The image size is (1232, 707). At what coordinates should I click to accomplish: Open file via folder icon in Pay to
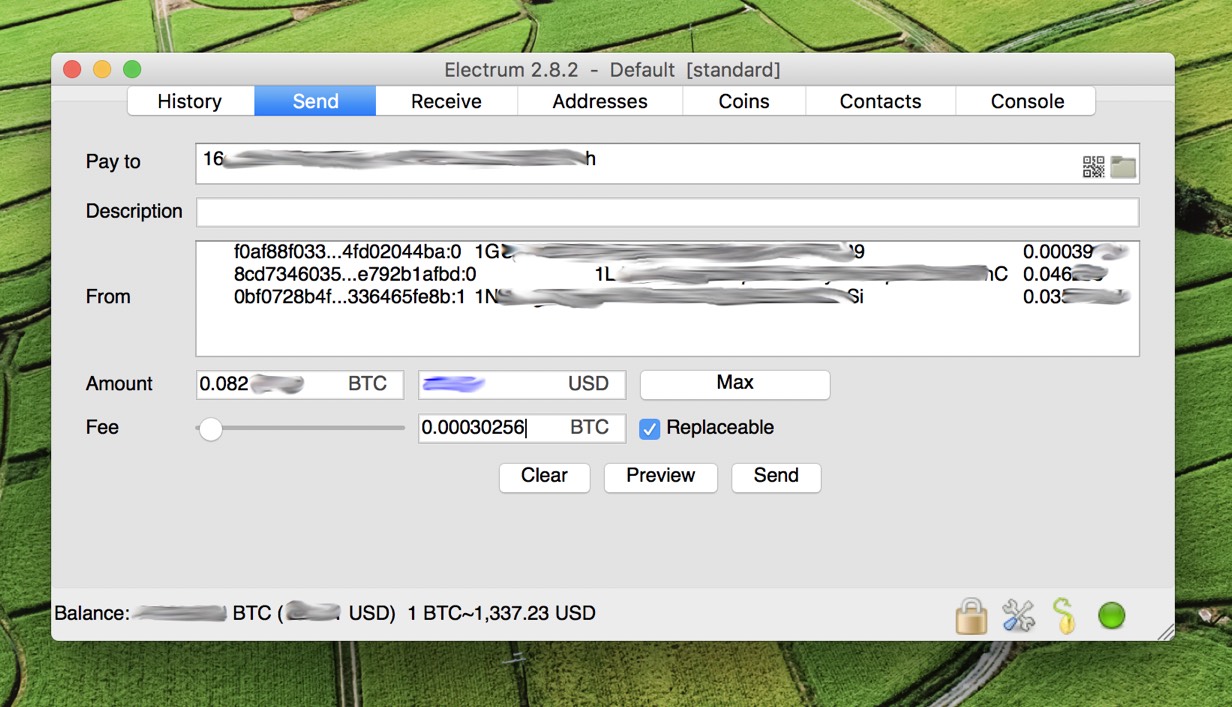tap(1123, 167)
